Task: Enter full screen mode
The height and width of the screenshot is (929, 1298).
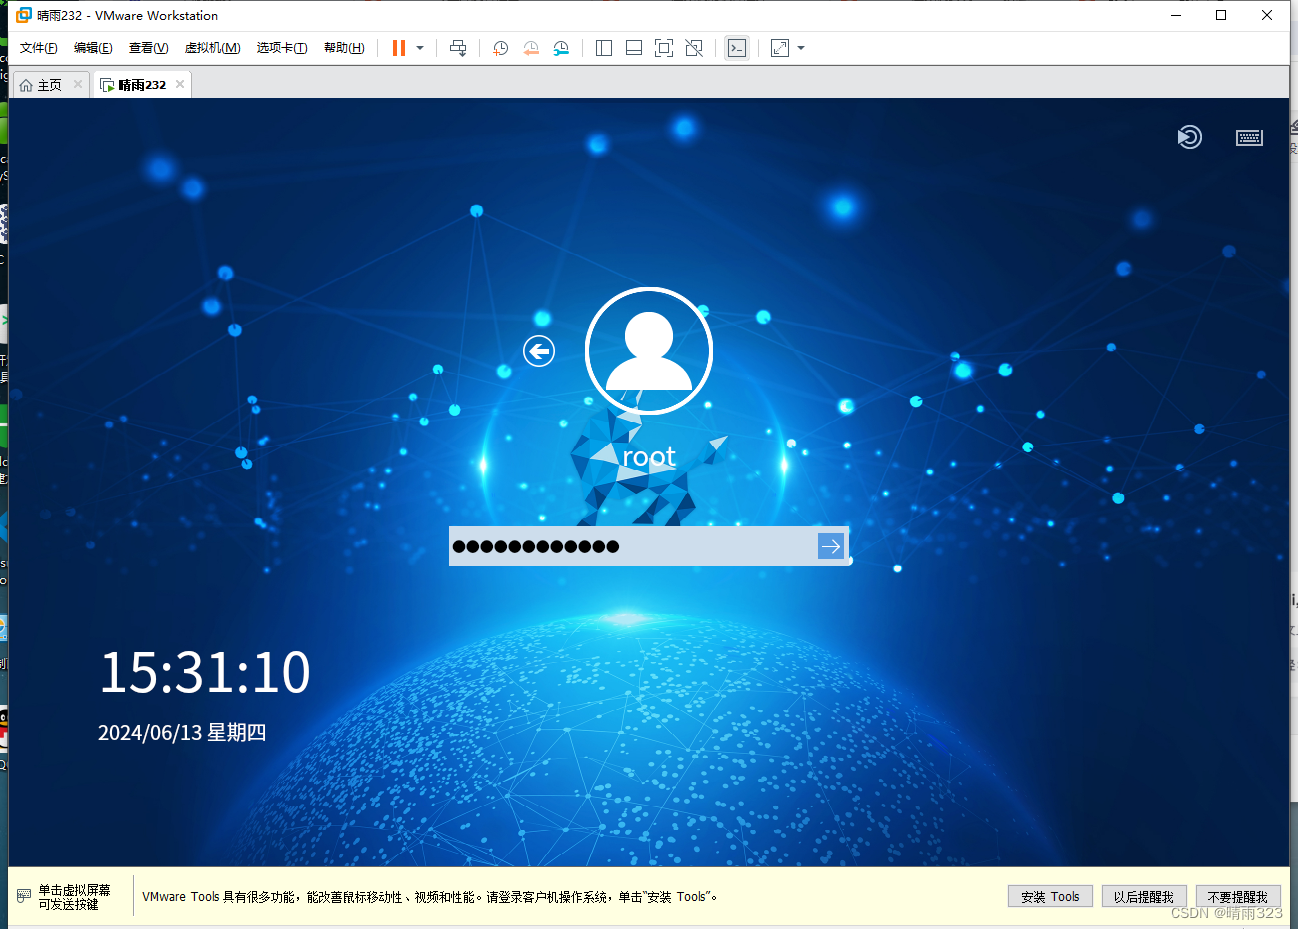Action: [x=664, y=48]
